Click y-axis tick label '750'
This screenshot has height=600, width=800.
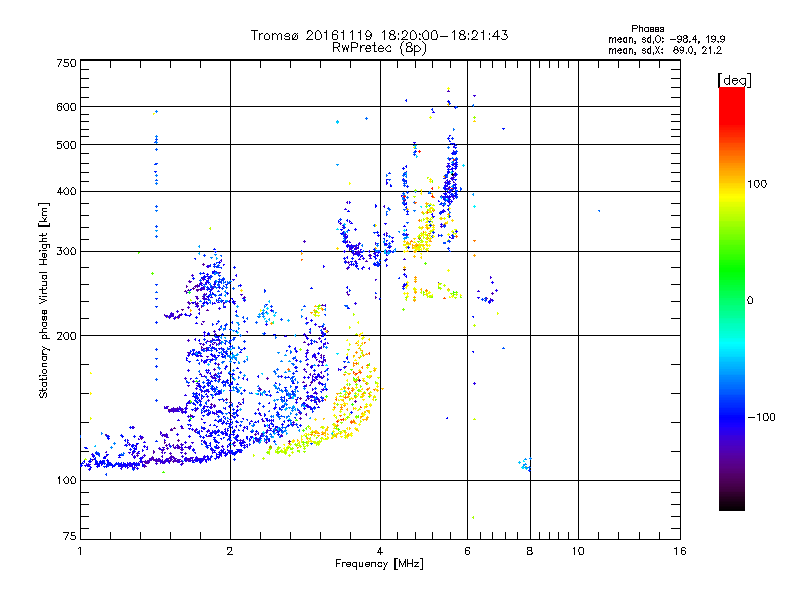tap(67, 63)
